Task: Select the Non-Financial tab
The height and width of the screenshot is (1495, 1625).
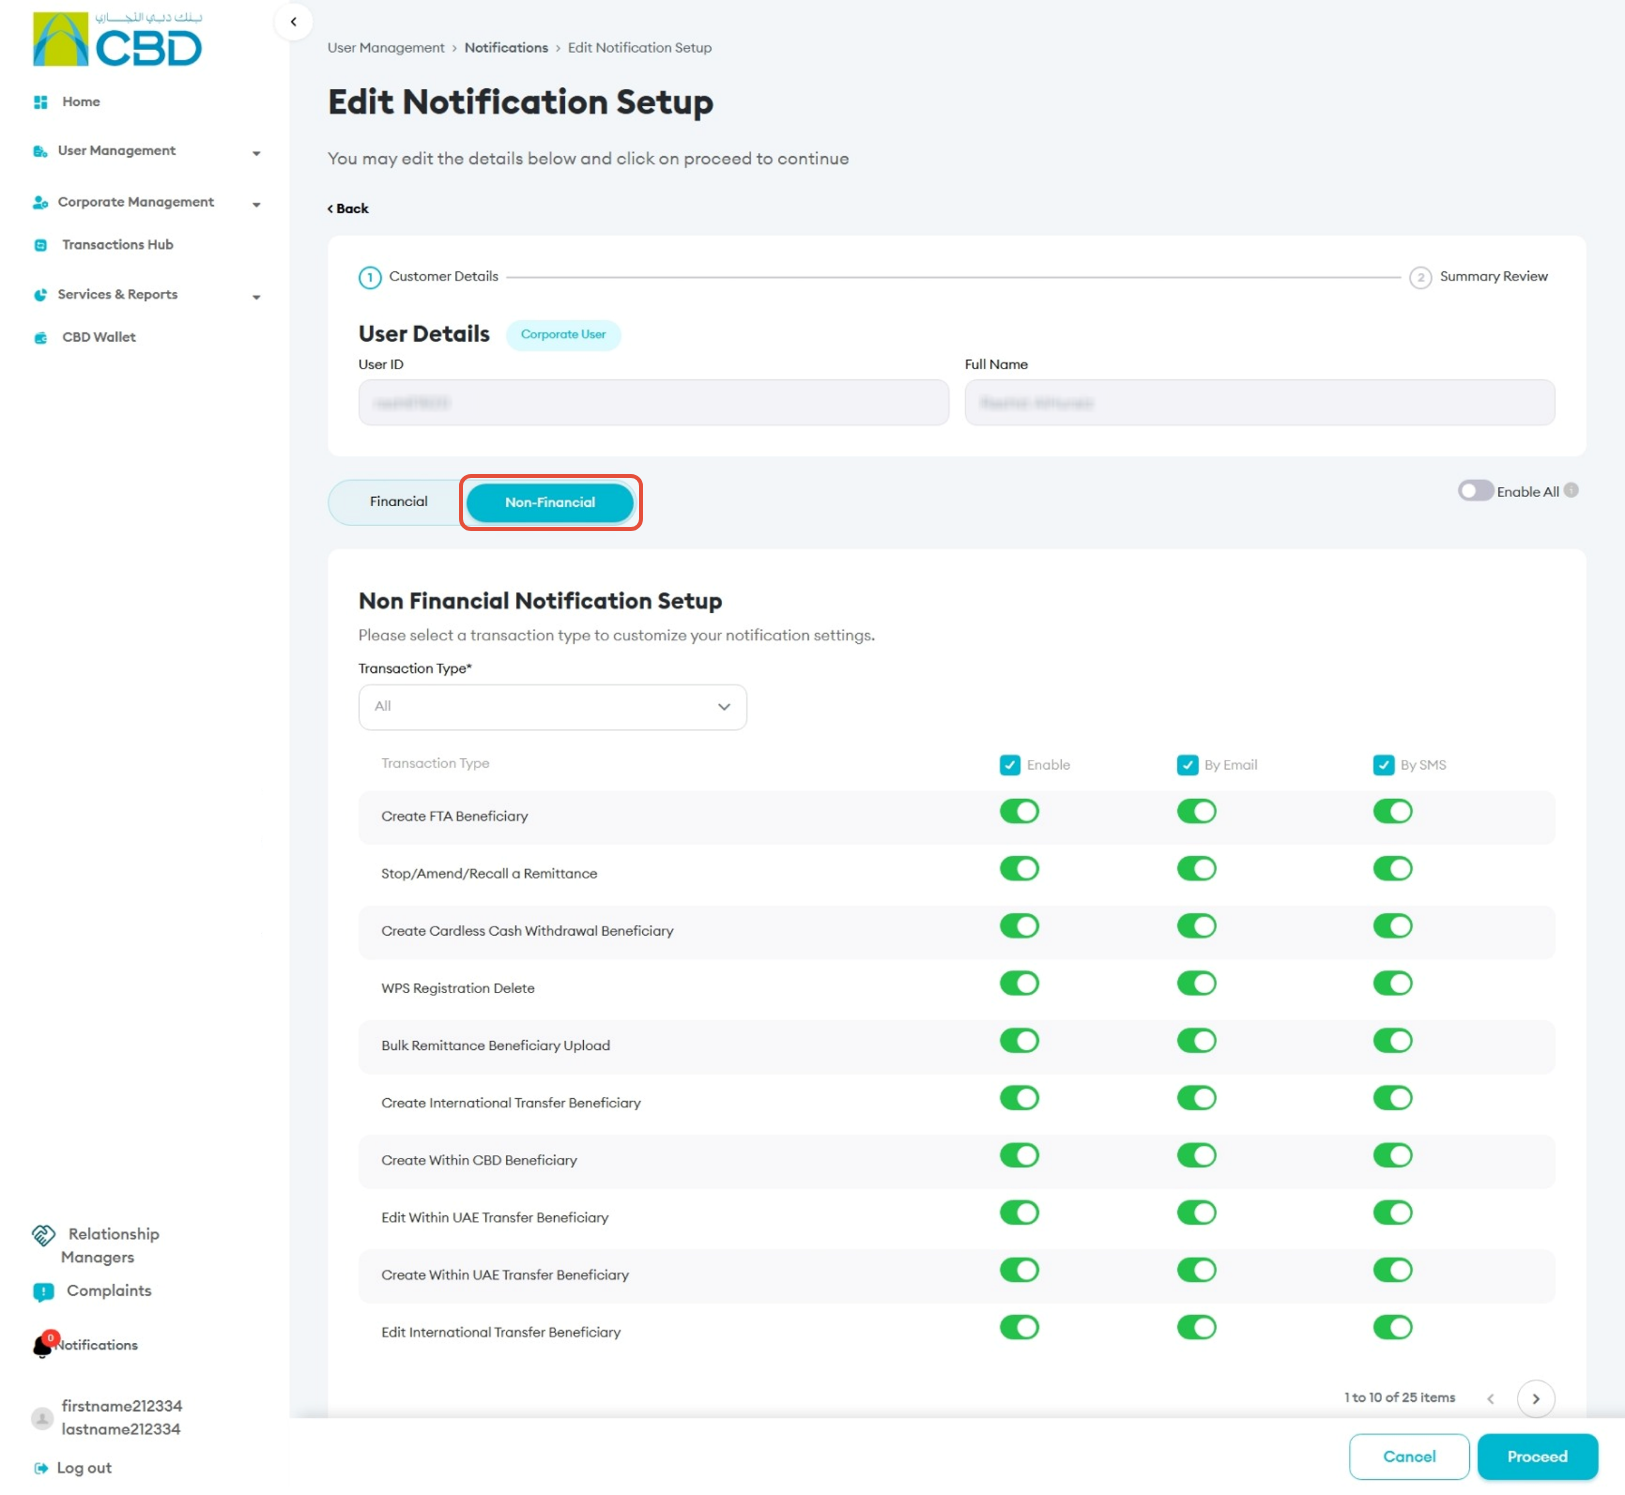Action: [x=550, y=502]
